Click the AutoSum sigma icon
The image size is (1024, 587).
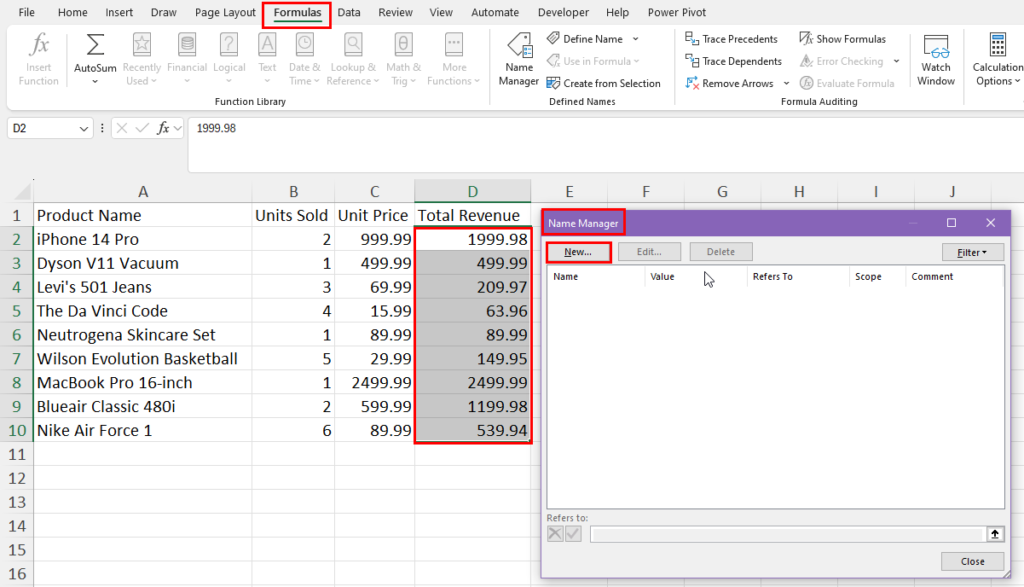pyautogui.click(x=95, y=45)
